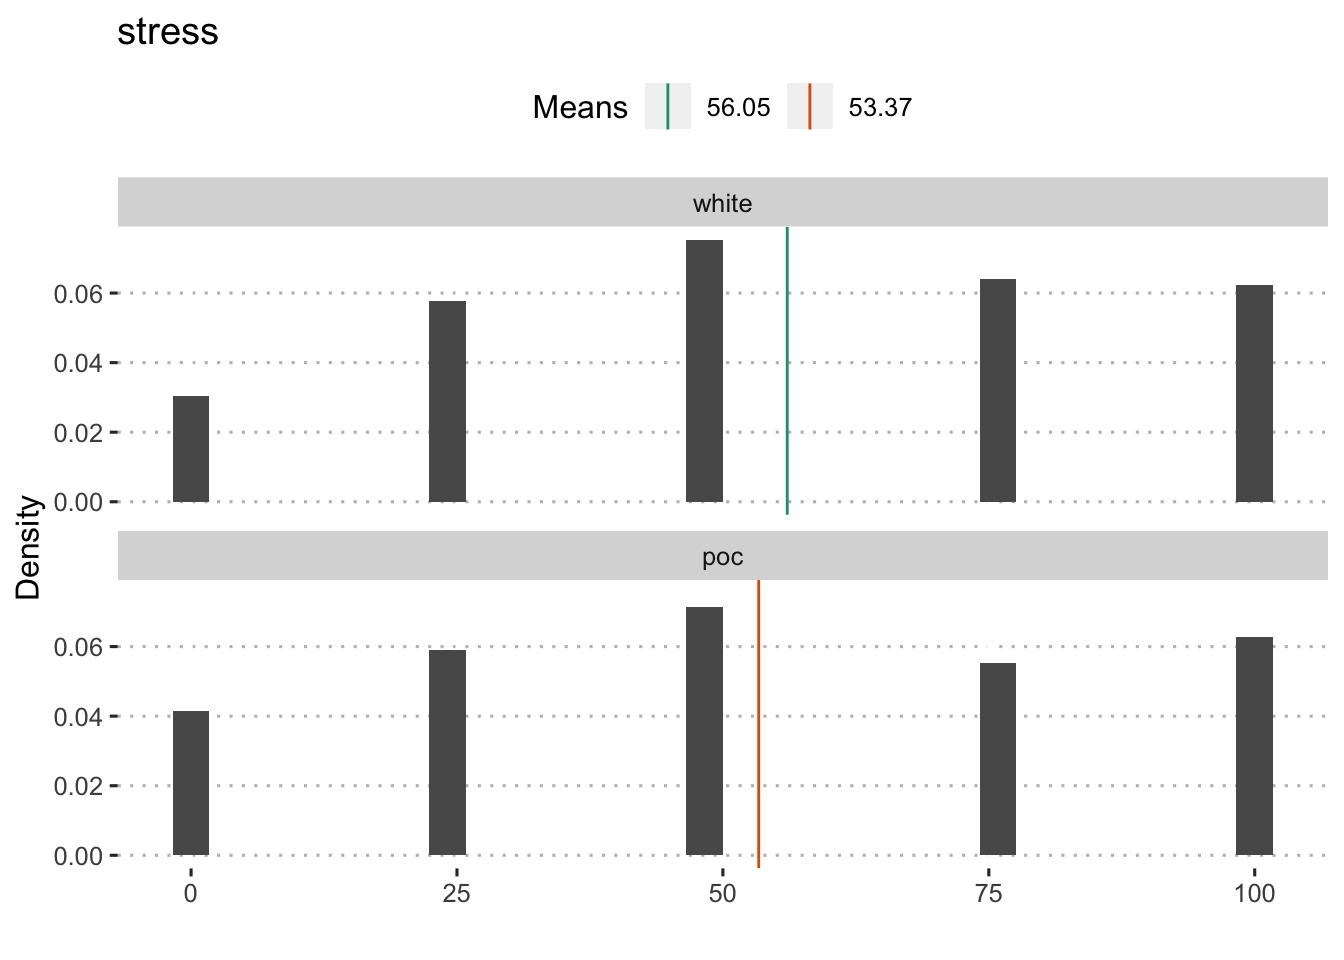Viewport: 1344px width, 960px height.
Task: Select the 53.37 legend label
Action: [x=880, y=108]
